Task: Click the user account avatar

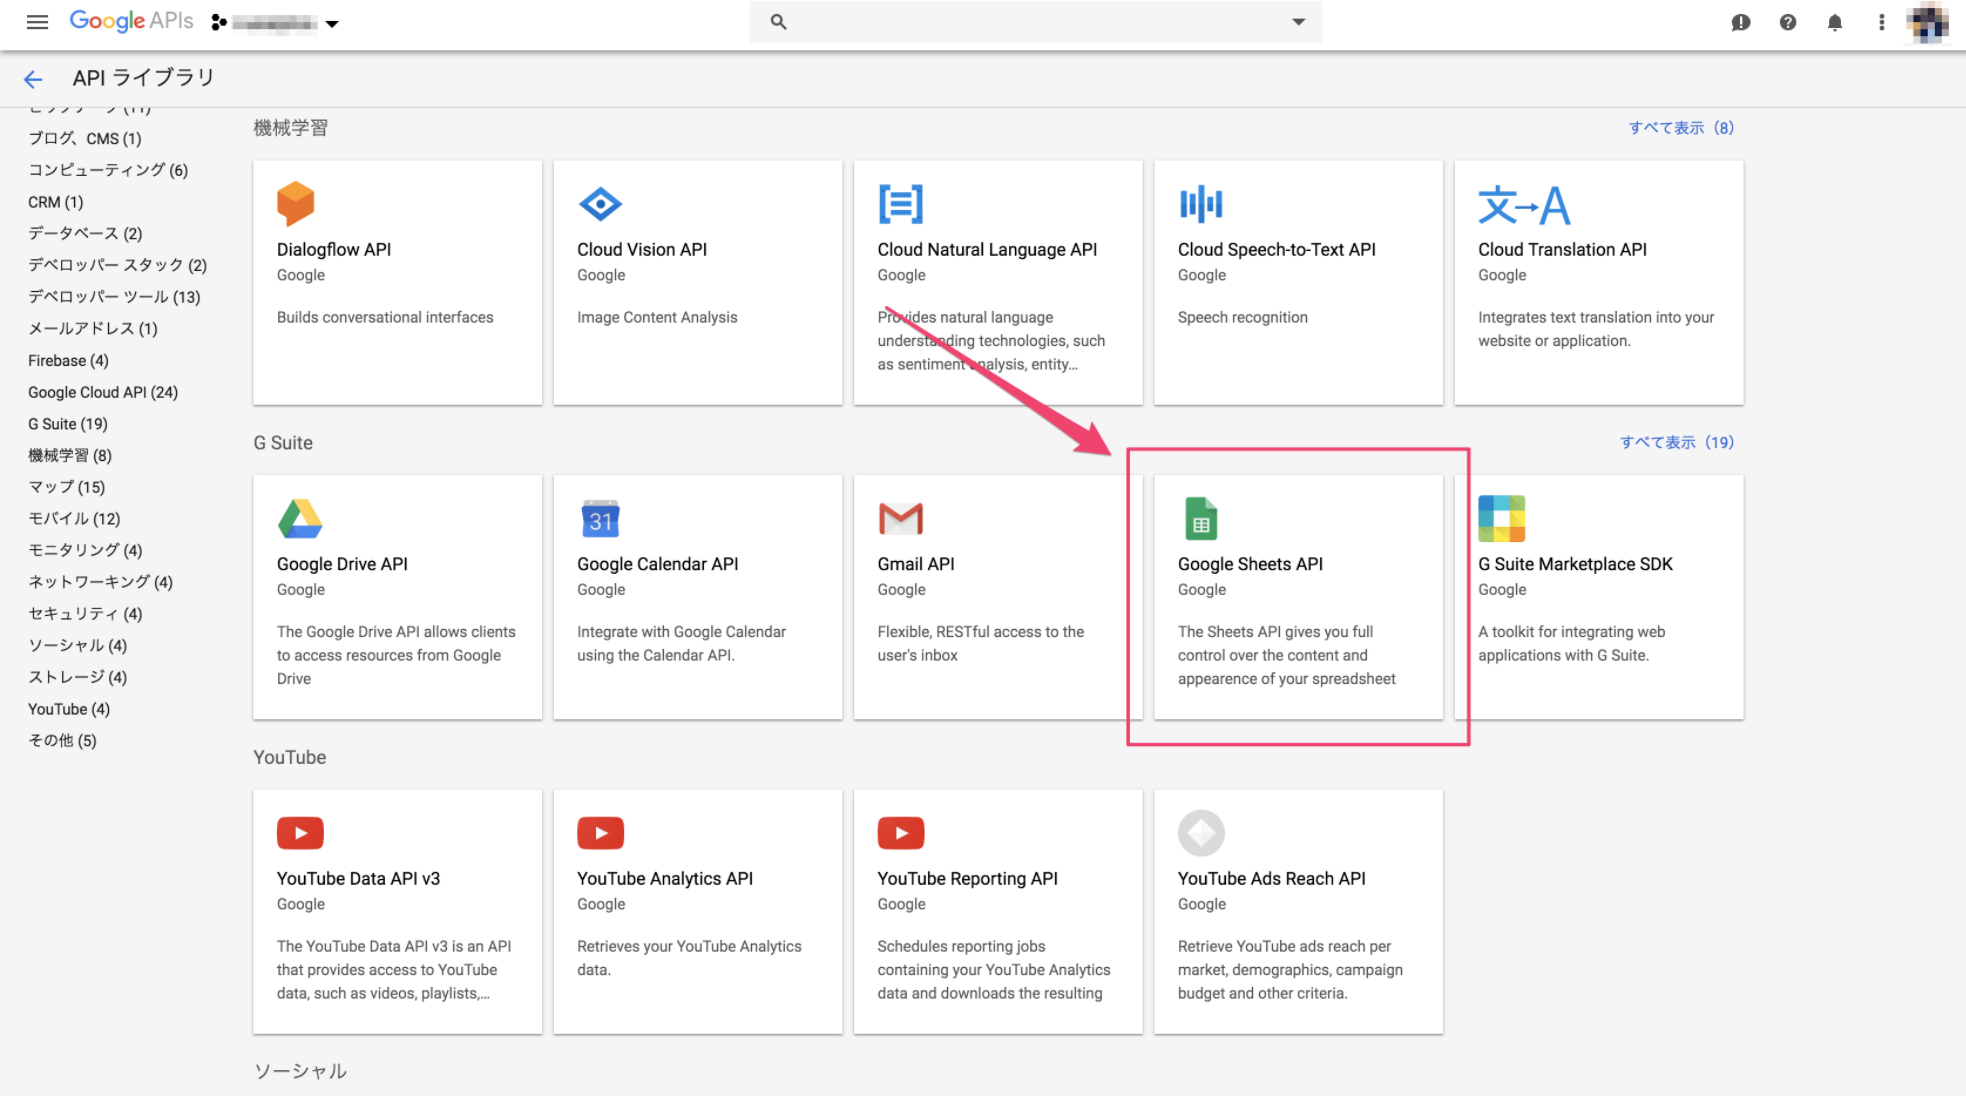Action: coord(1927,22)
